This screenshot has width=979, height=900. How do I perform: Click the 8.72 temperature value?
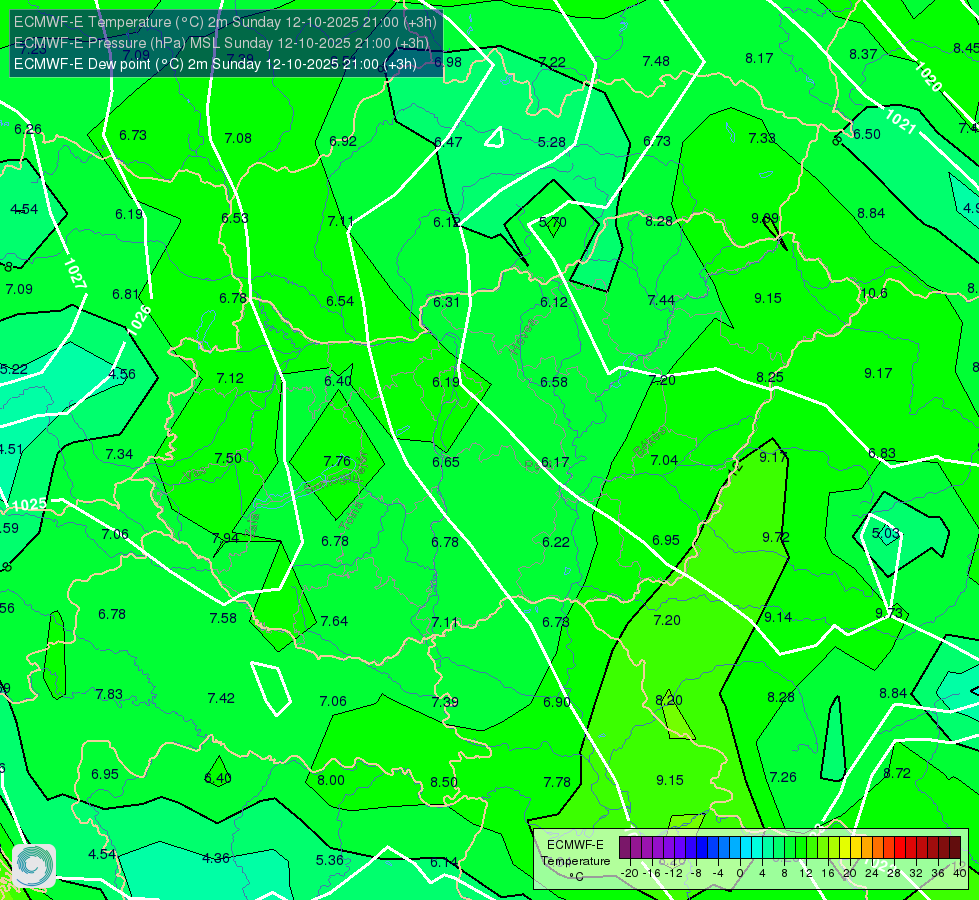(x=897, y=773)
